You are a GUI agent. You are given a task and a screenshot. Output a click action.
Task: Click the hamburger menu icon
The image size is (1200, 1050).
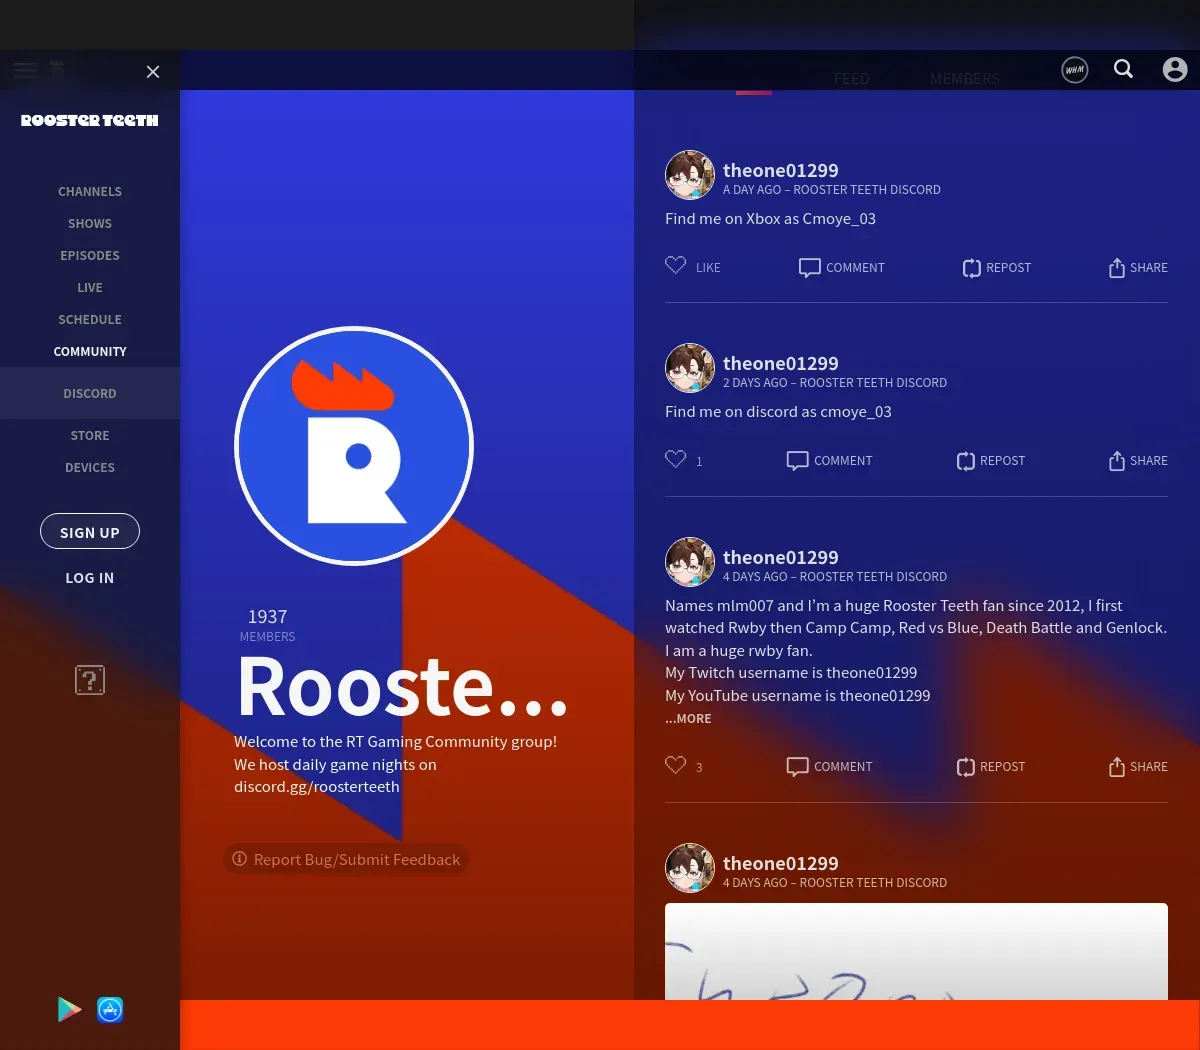(25, 69)
